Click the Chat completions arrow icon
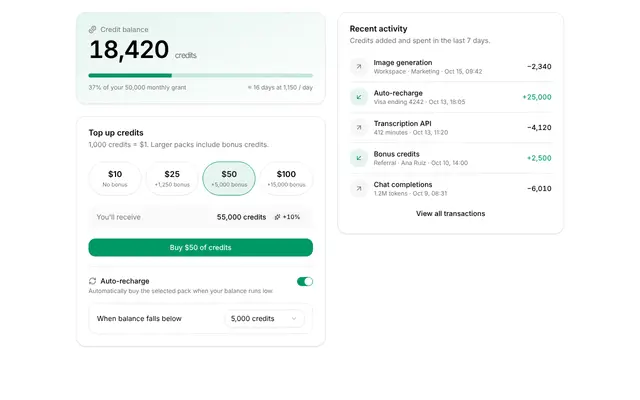The image size is (640, 400). tap(359, 189)
